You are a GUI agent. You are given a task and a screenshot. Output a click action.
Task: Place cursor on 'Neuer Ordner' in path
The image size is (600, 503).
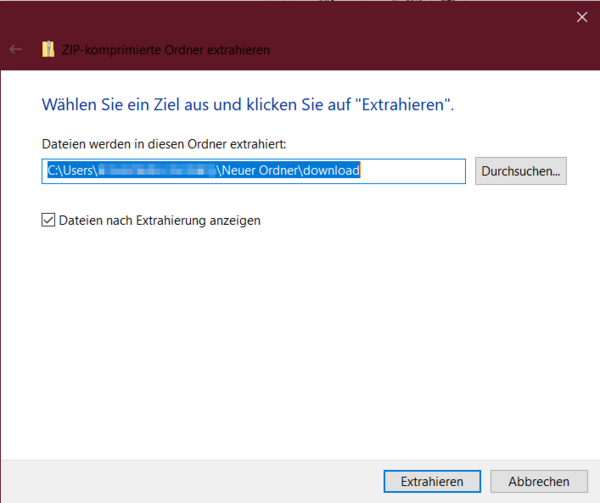(260, 171)
